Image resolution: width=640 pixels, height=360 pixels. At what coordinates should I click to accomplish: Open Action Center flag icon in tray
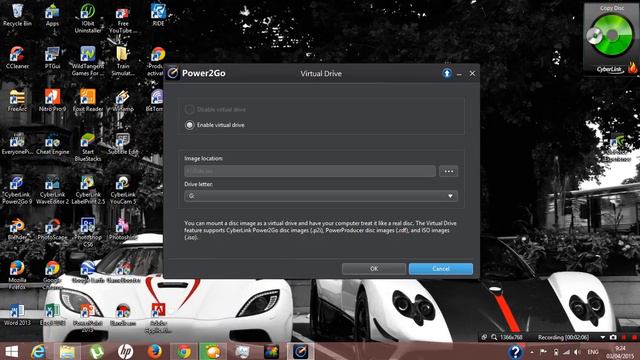543,352
